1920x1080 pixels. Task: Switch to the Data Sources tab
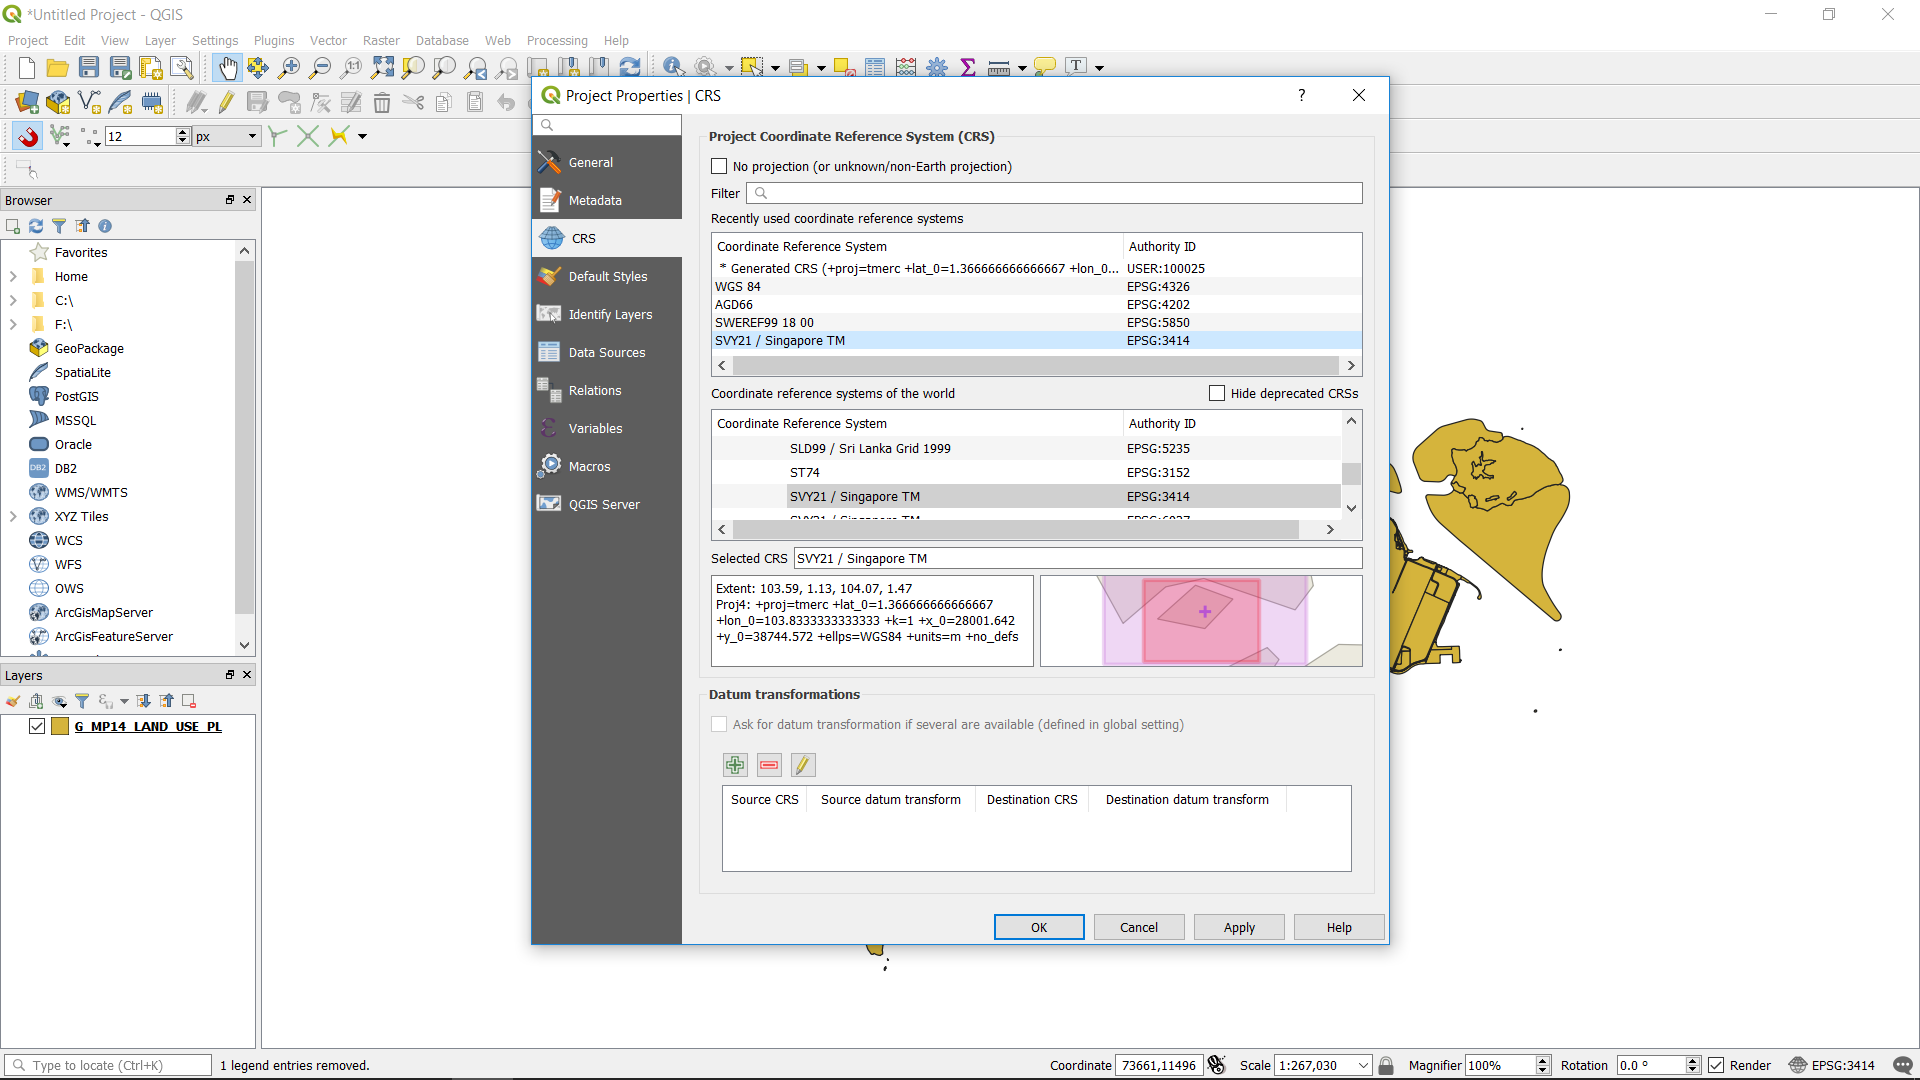tap(606, 352)
